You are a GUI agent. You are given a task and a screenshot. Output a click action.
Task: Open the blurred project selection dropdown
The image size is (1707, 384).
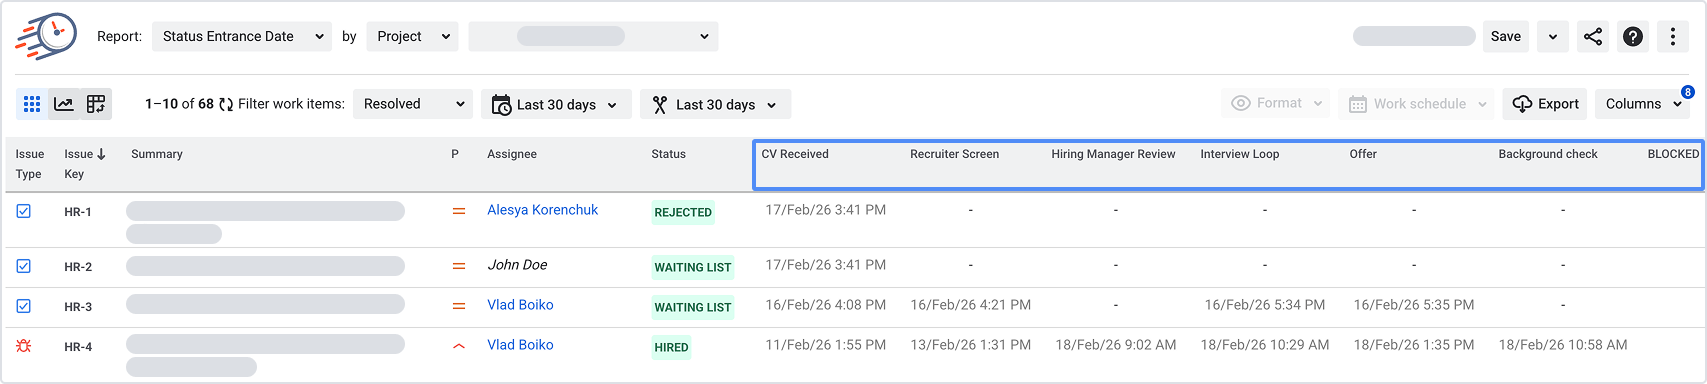point(593,37)
